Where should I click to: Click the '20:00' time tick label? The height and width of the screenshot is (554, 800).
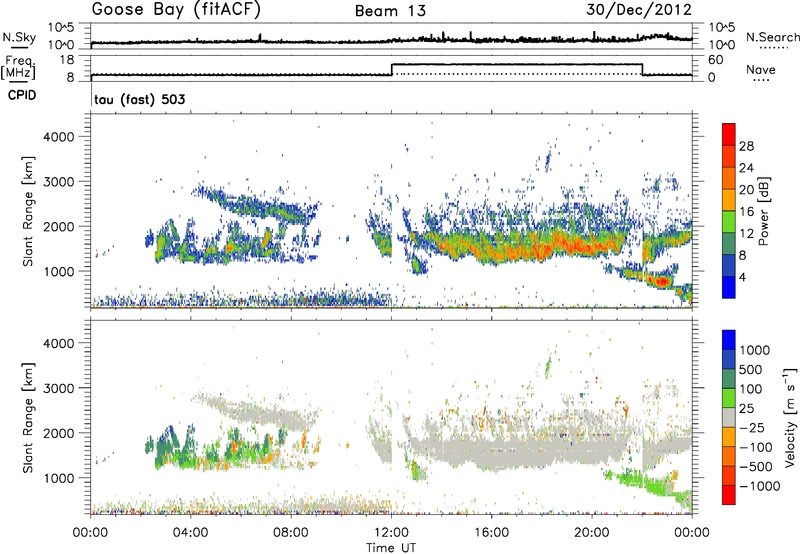point(592,533)
